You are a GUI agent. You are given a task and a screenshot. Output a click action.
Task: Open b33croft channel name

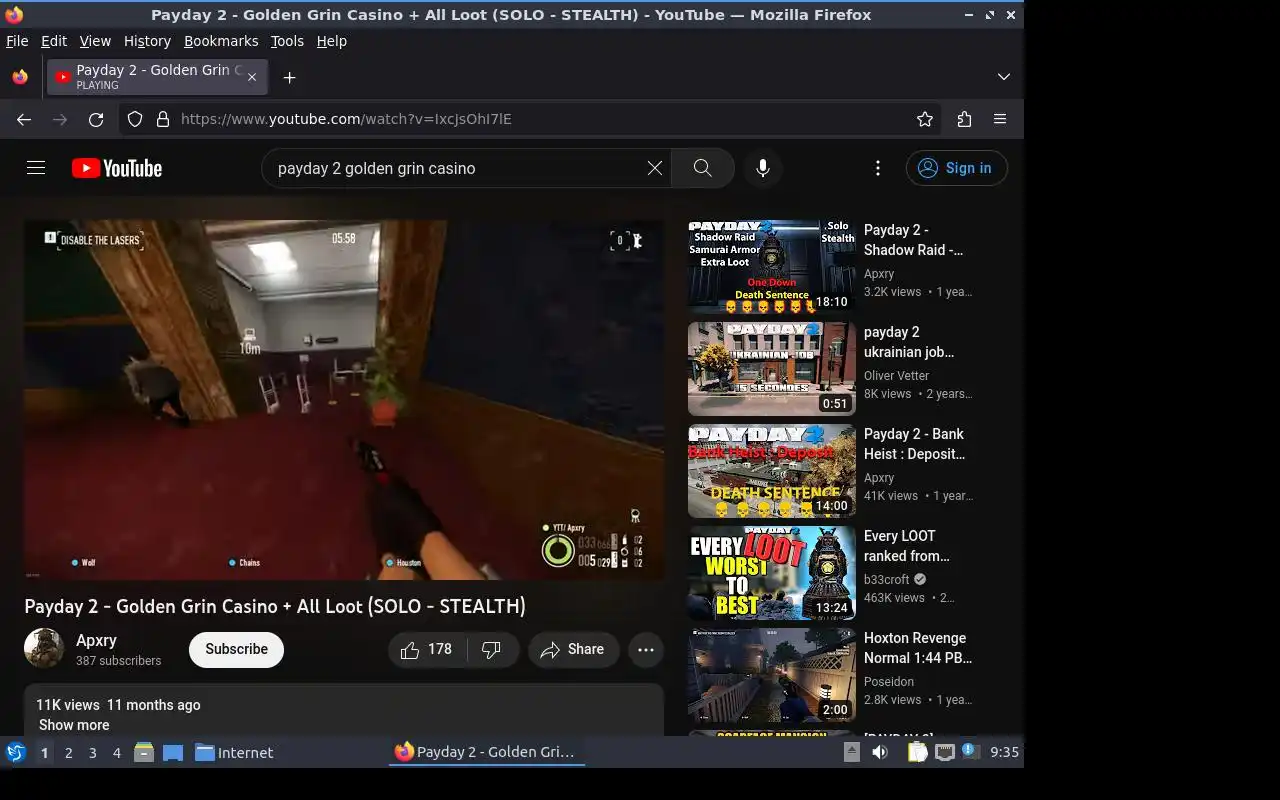(887, 580)
